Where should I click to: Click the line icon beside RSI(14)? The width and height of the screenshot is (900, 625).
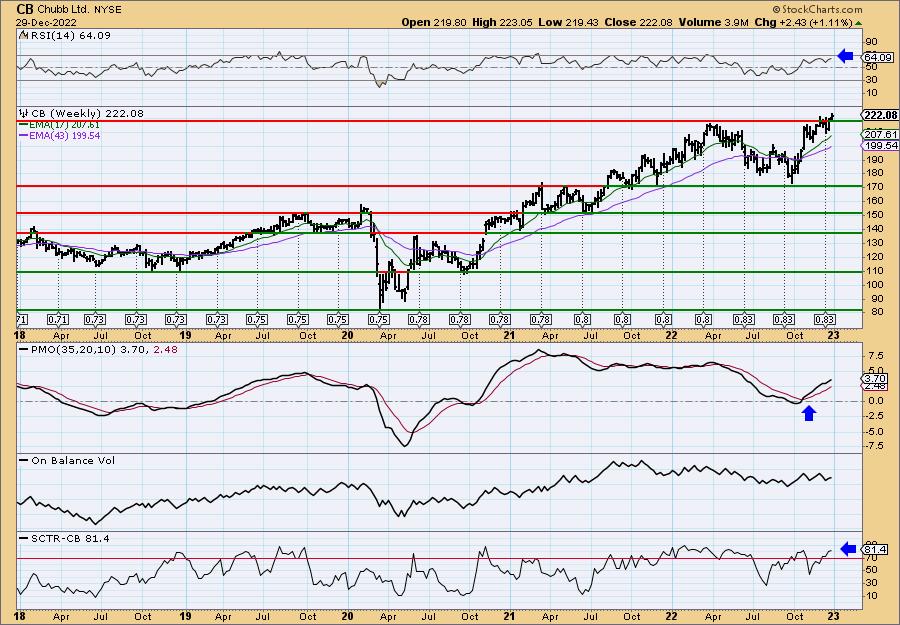click(x=23, y=36)
